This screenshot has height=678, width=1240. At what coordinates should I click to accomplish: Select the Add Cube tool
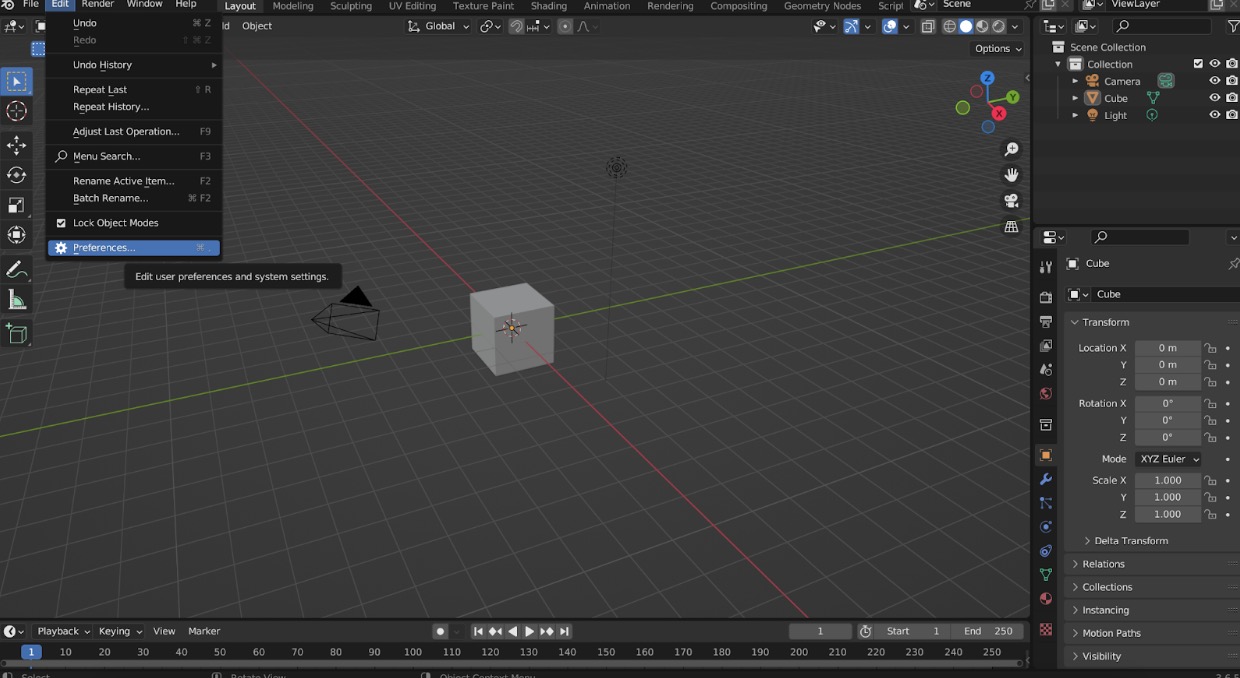(17, 334)
